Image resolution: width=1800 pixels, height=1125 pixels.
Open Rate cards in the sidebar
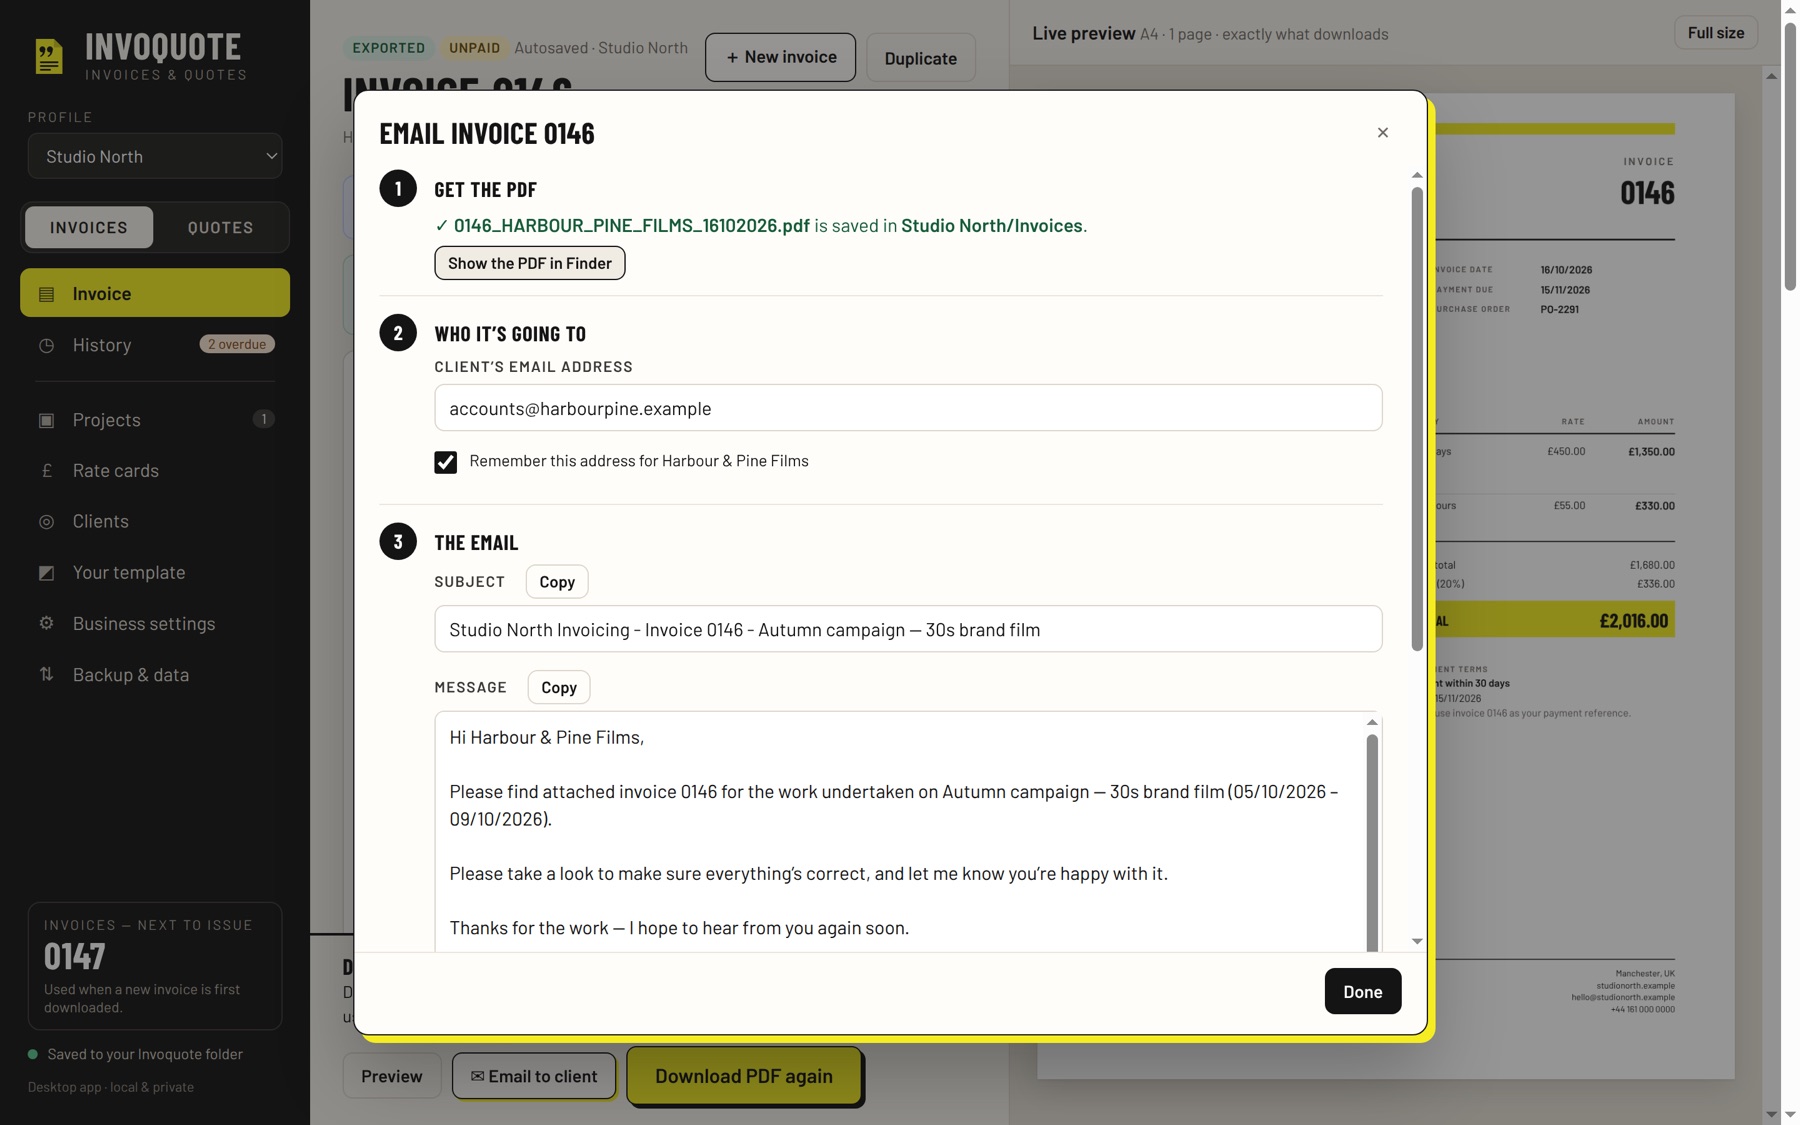coord(155,471)
